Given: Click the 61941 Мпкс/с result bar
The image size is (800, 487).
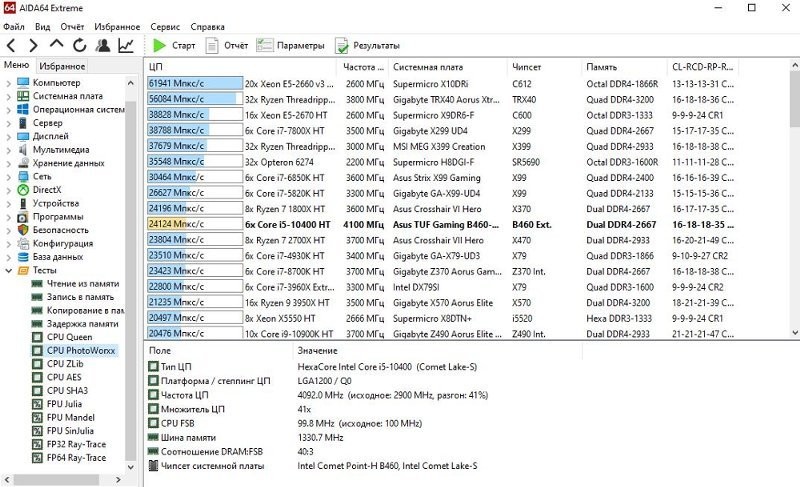Looking at the screenshot, I should tap(195, 84).
